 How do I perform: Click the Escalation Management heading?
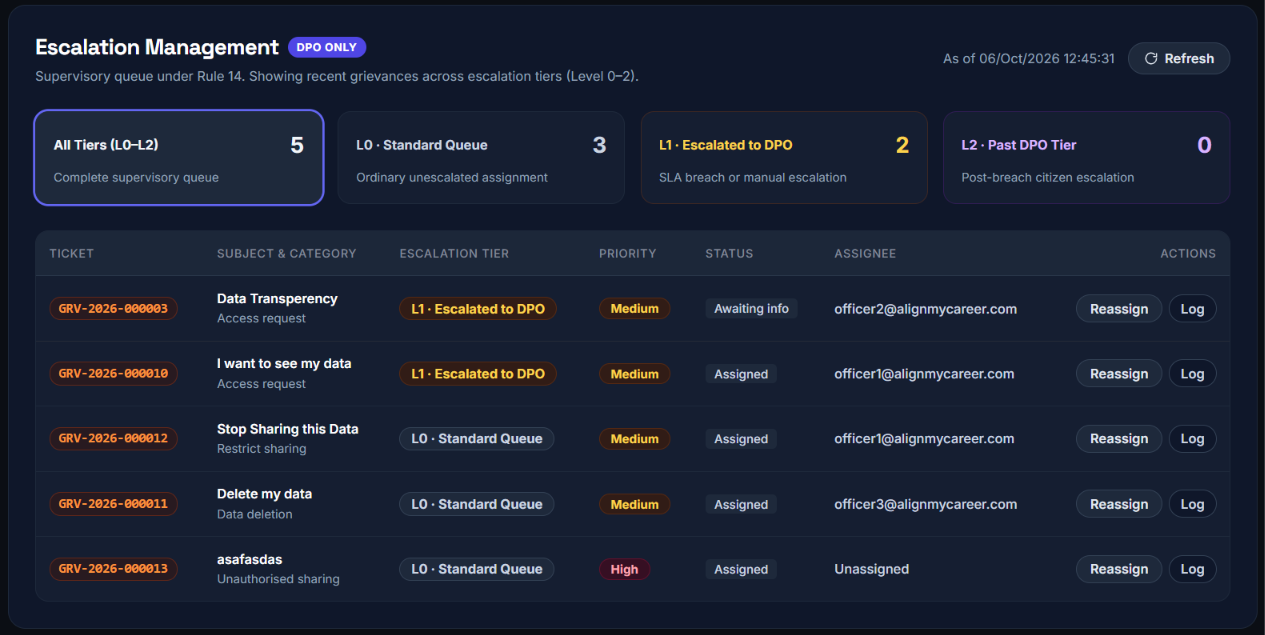click(x=157, y=47)
